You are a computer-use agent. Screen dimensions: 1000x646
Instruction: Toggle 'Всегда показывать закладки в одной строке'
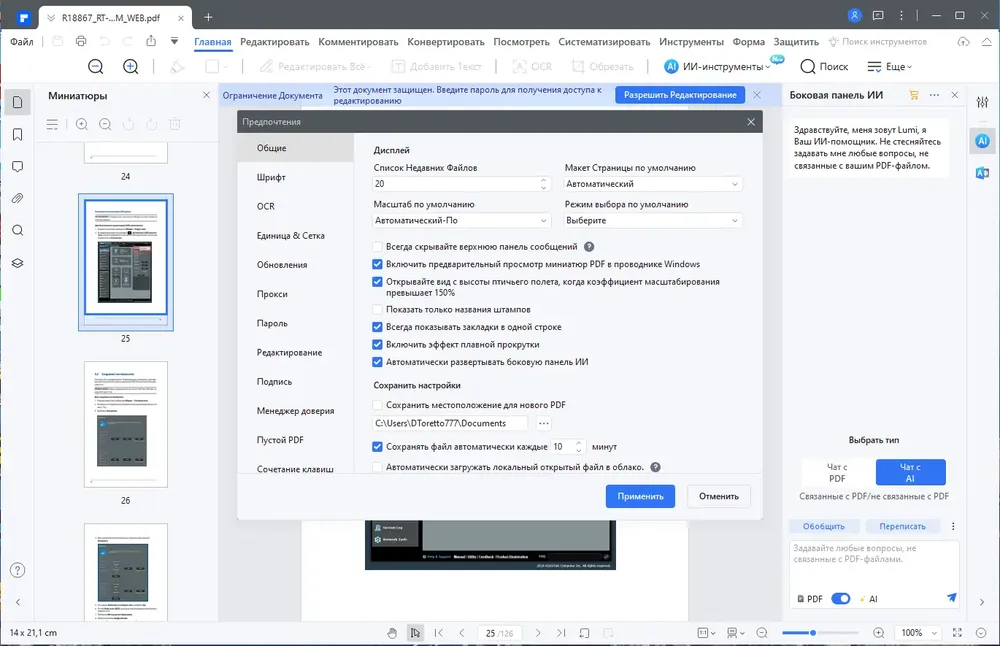pyautogui.click(x=377, y=327)
